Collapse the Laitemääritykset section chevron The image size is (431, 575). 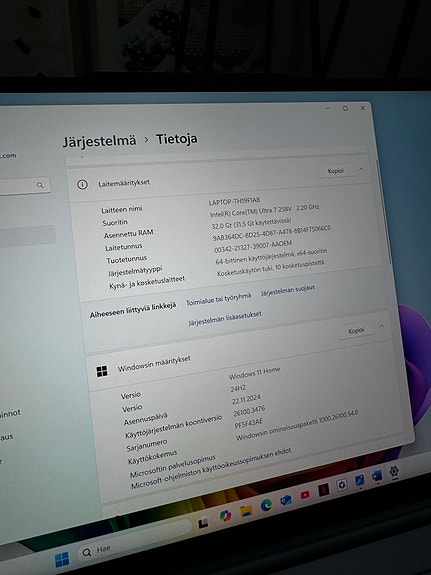pos(361,169)
